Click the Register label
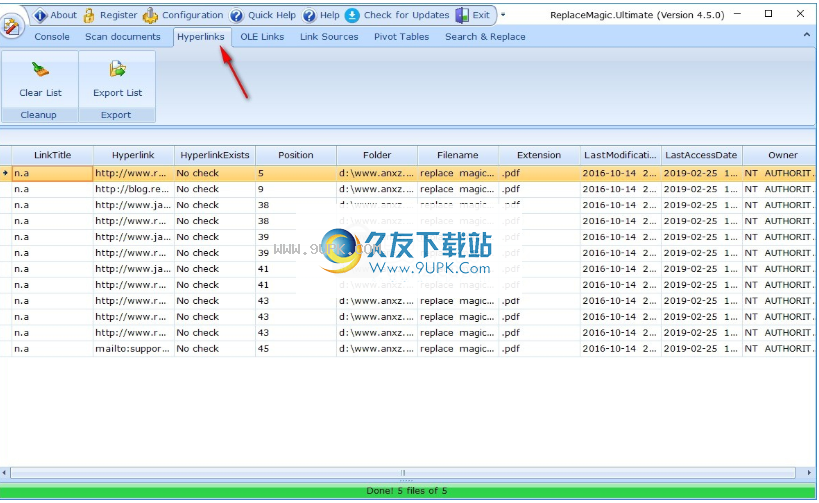819x503 pixels. click(x=119, y=15)
